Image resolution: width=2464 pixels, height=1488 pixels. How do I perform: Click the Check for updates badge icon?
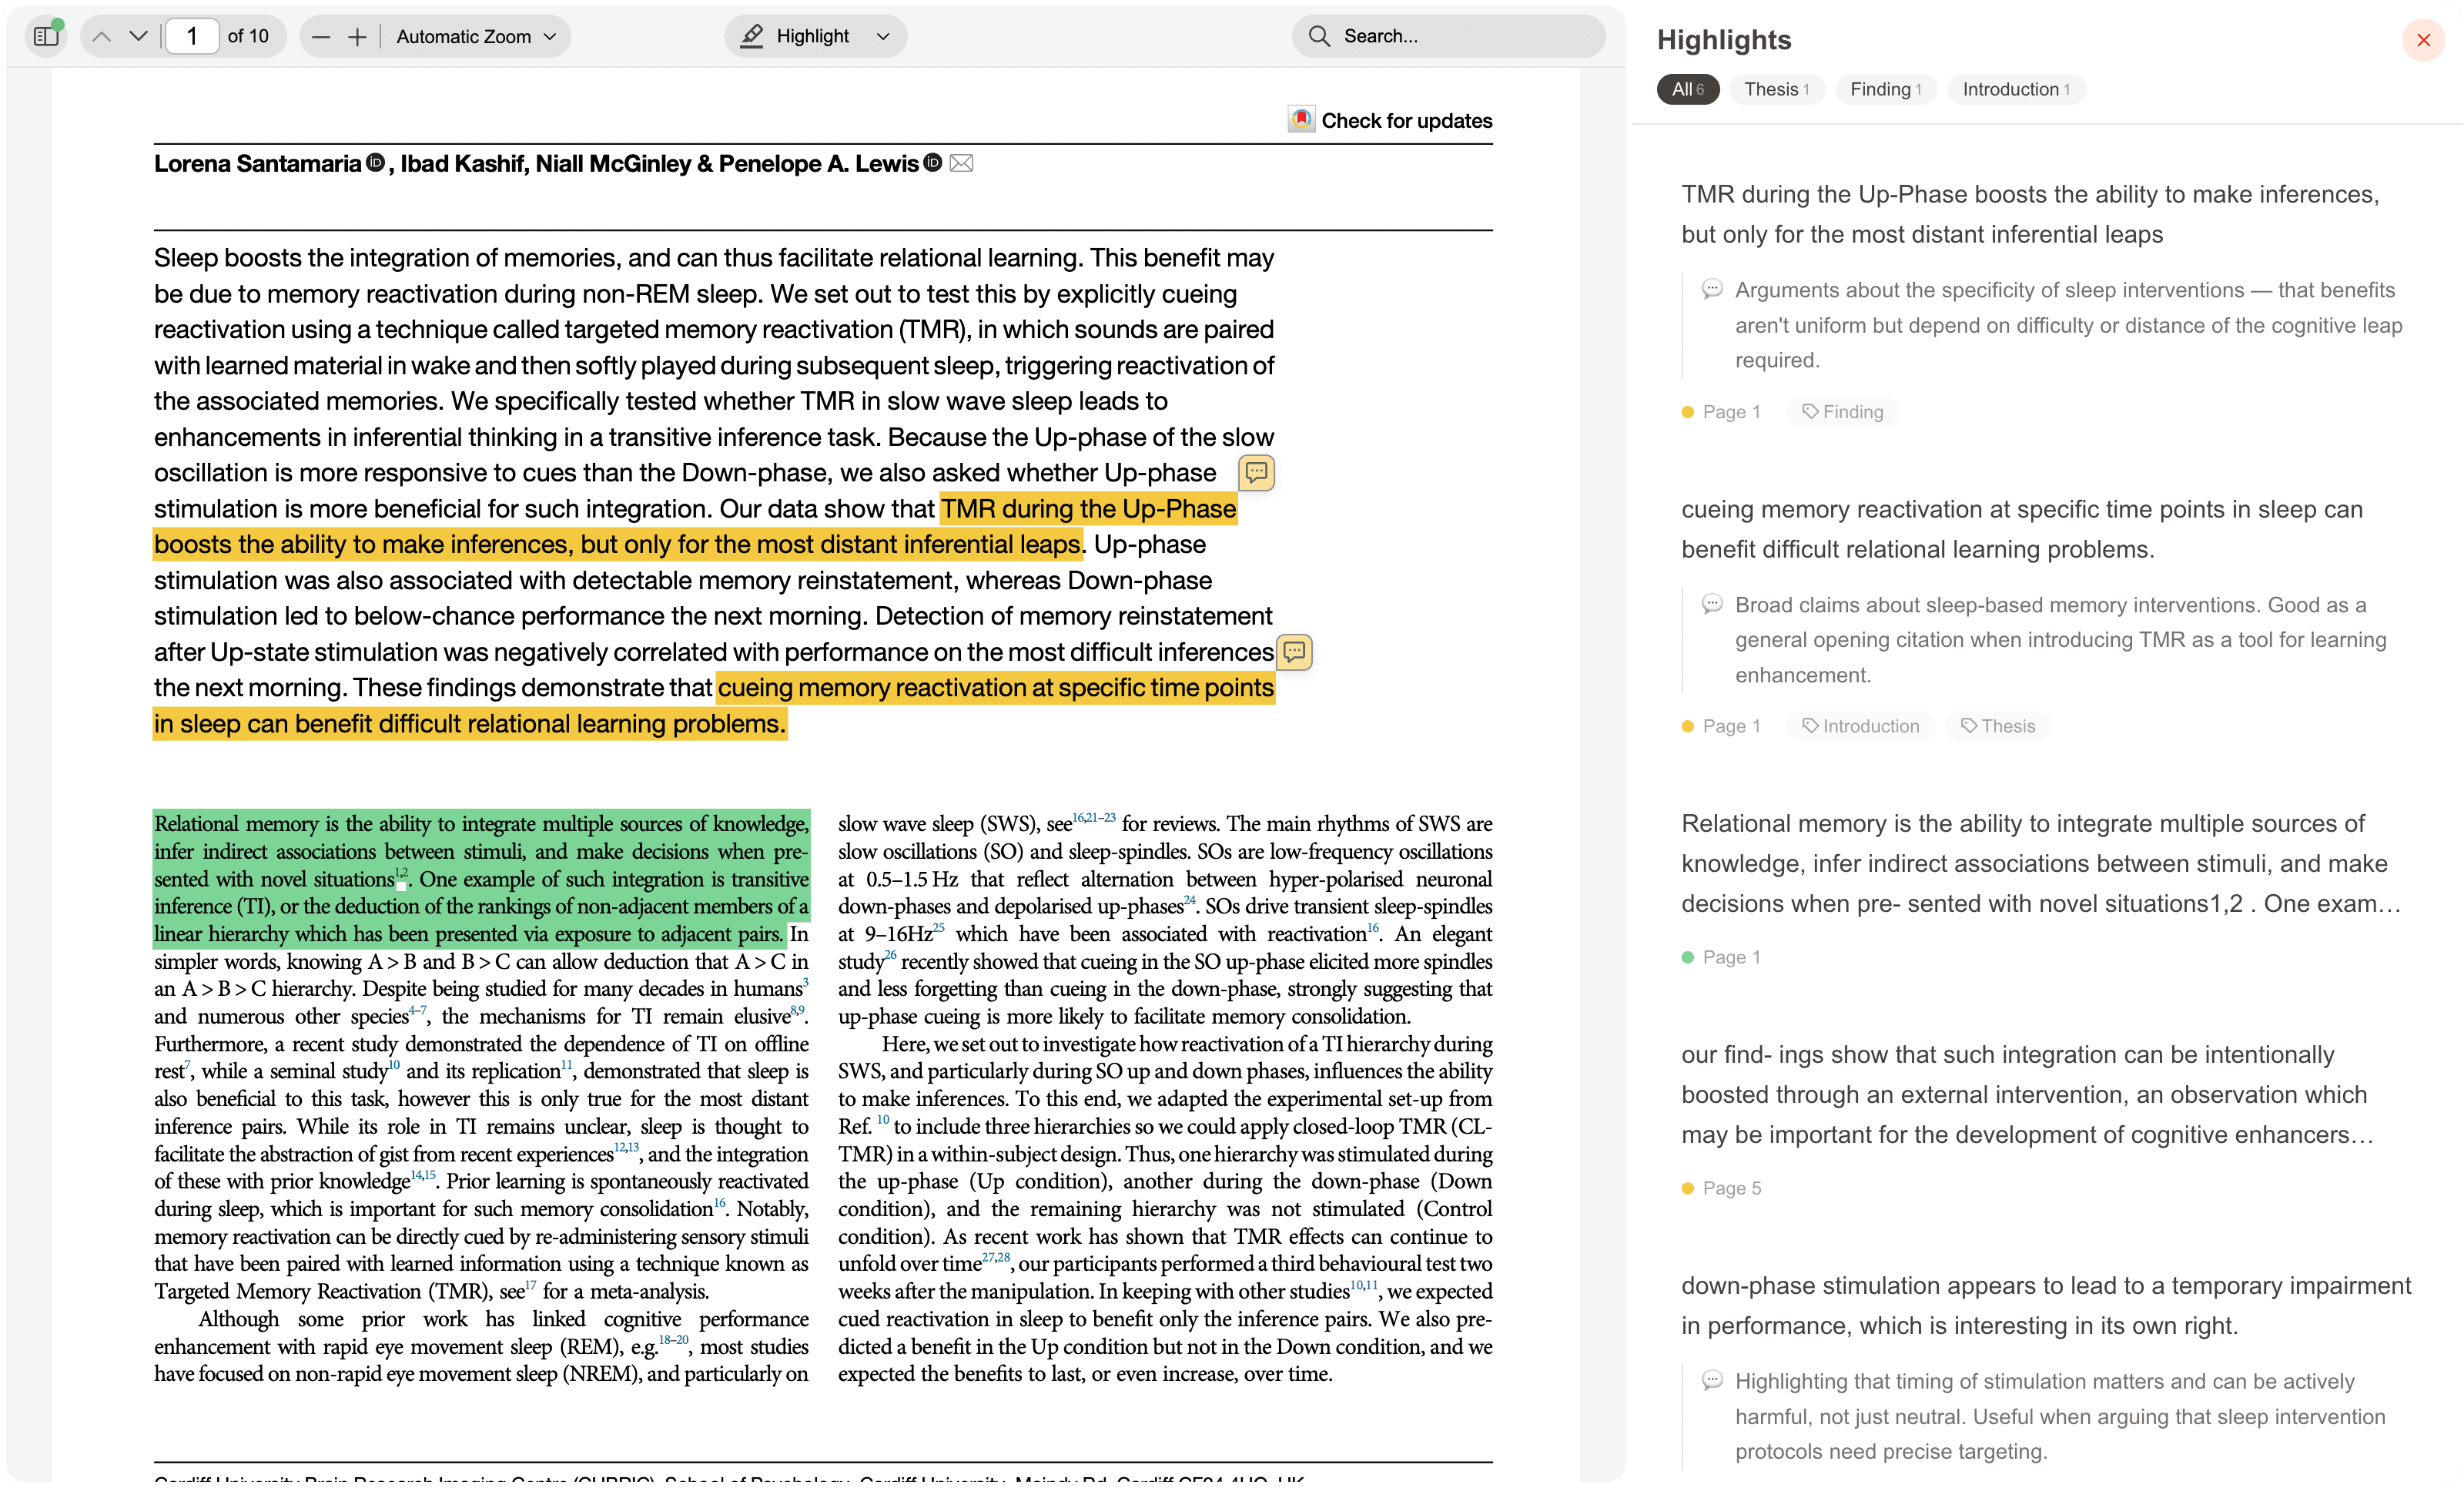1301,119
